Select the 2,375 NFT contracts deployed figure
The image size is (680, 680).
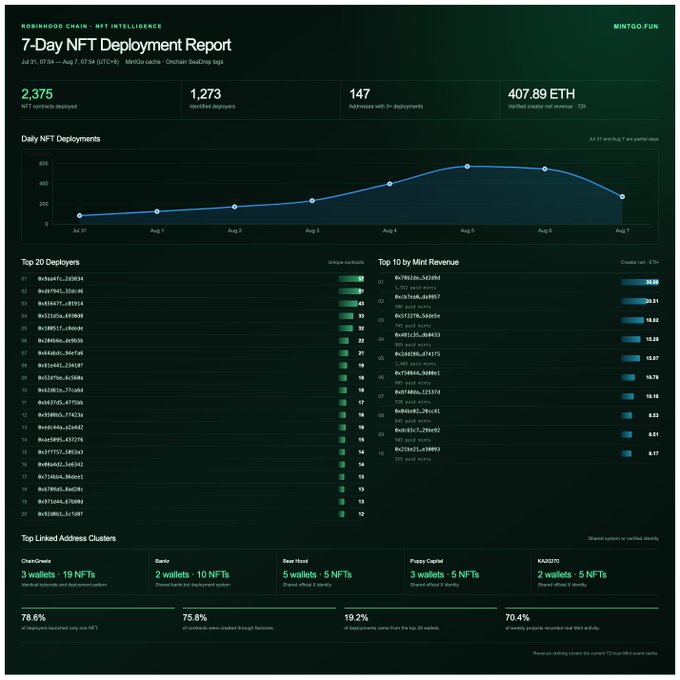37,94
